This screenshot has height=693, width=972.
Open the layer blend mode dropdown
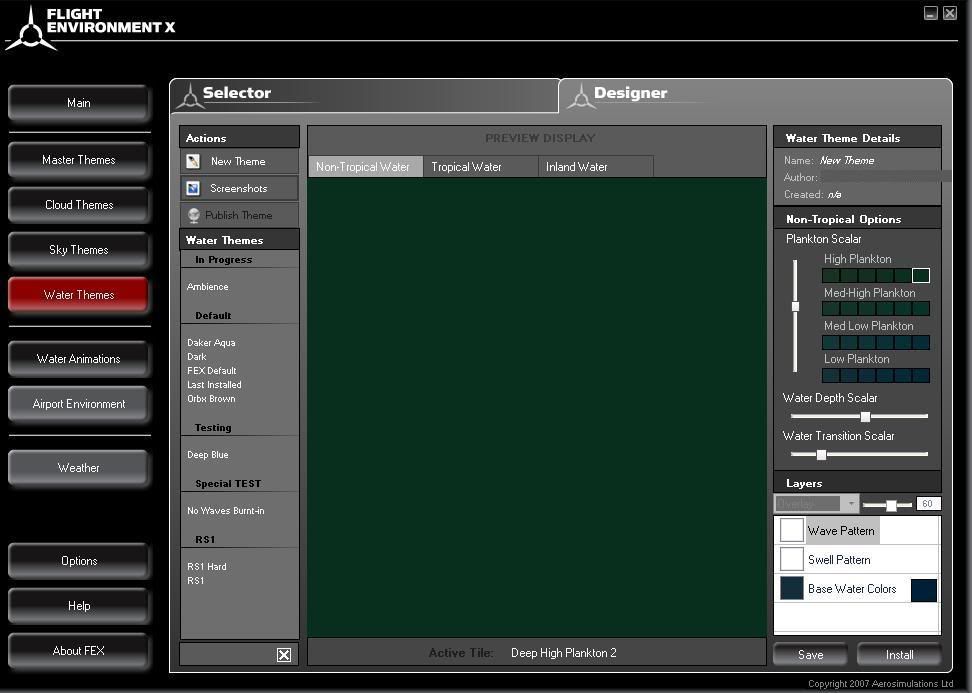(851, 504)
